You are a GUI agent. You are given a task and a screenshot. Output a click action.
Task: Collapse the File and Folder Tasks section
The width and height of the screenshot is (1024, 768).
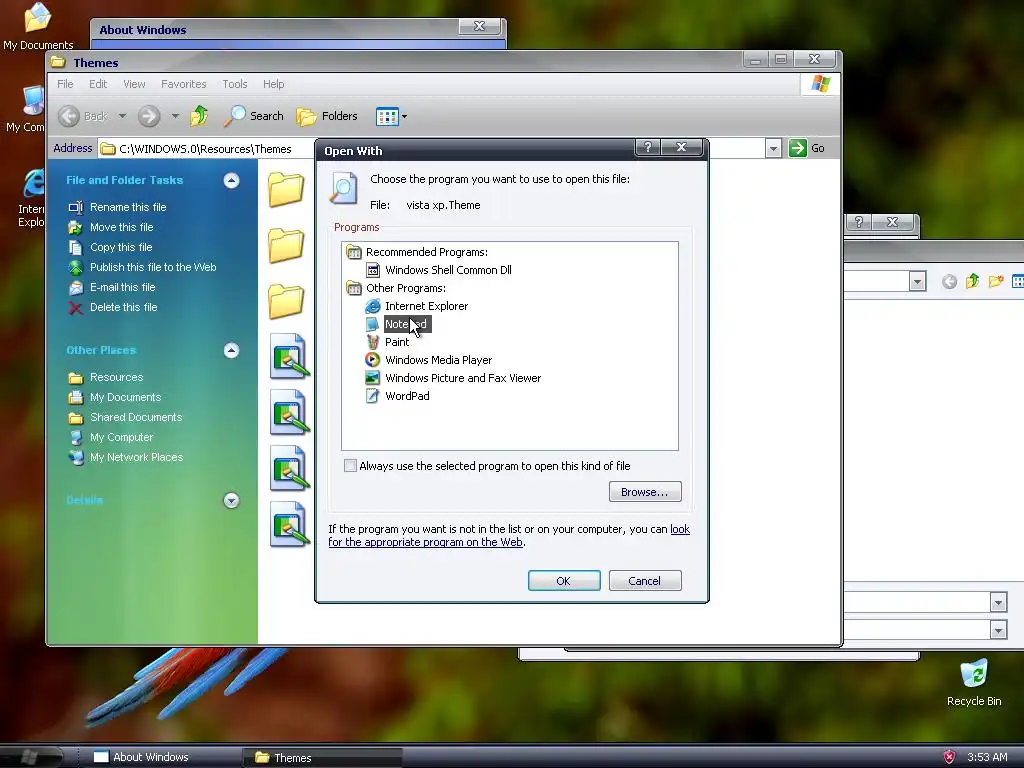point(231,180)
